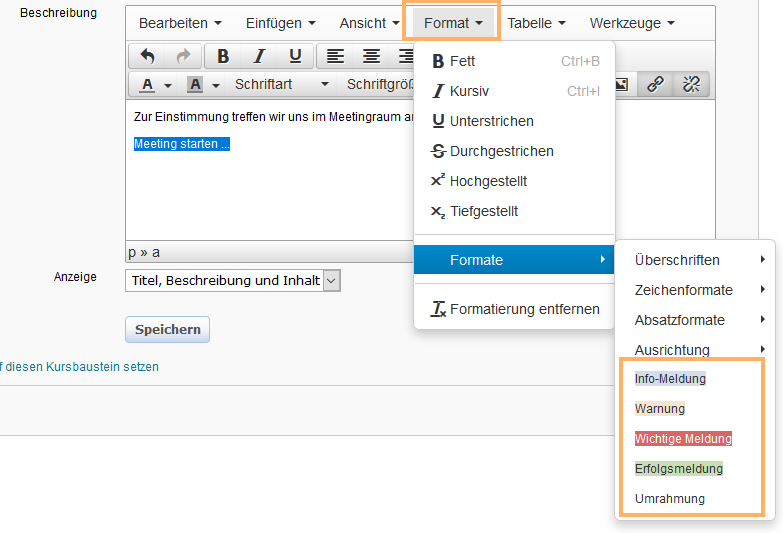Screen dimensions: 783x533
Task: Open the background color dropdown arrow
Action: [216, 85]
